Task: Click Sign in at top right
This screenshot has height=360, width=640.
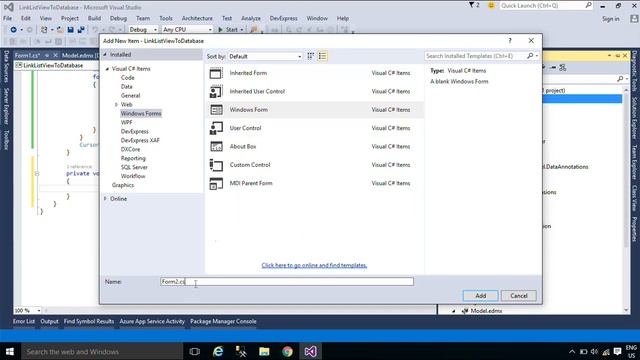Action: 611,19
